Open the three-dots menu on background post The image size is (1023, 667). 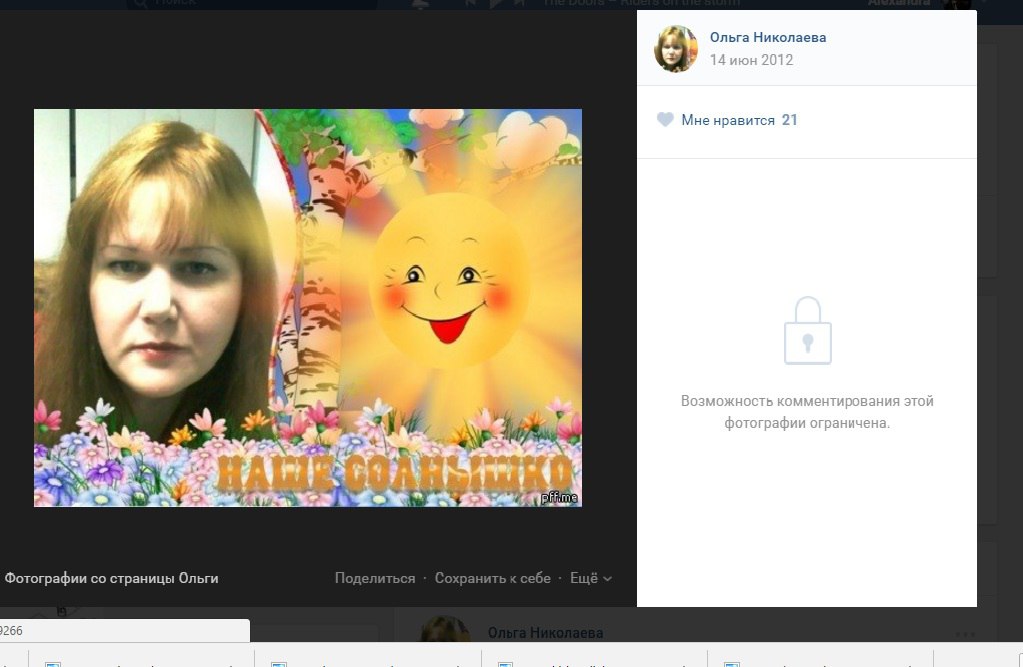(964, 634)
